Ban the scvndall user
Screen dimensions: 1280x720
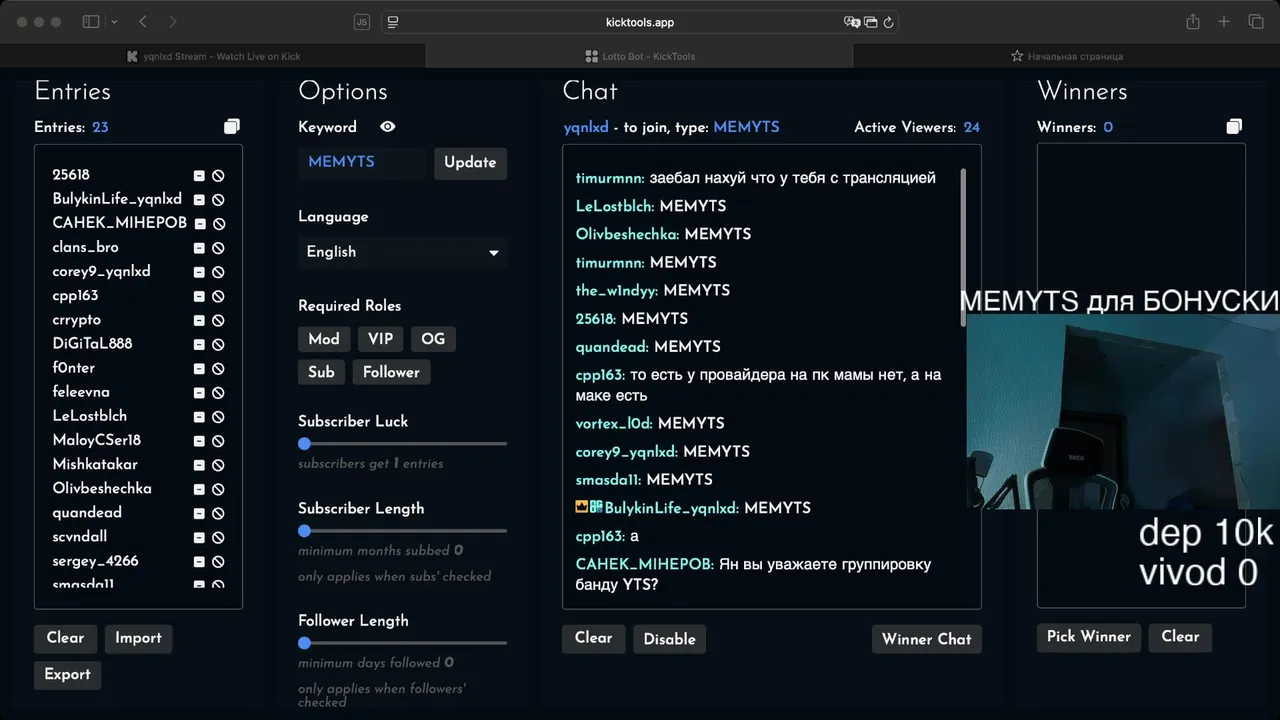coord(218,537)
